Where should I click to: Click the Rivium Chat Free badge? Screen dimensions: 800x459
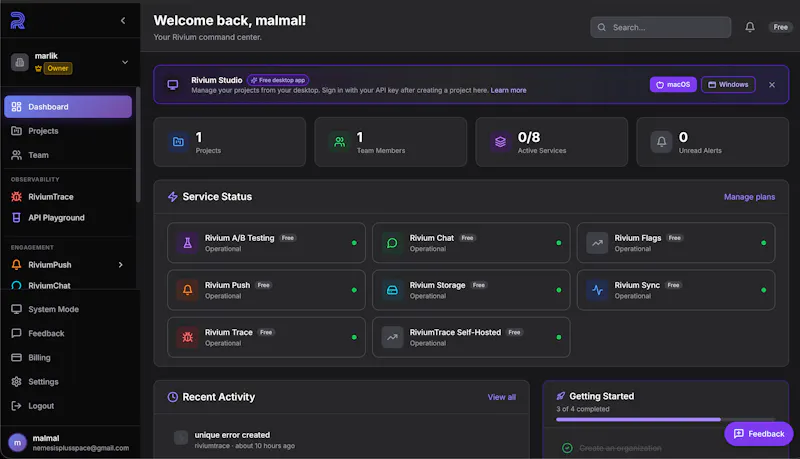point(467,238)
